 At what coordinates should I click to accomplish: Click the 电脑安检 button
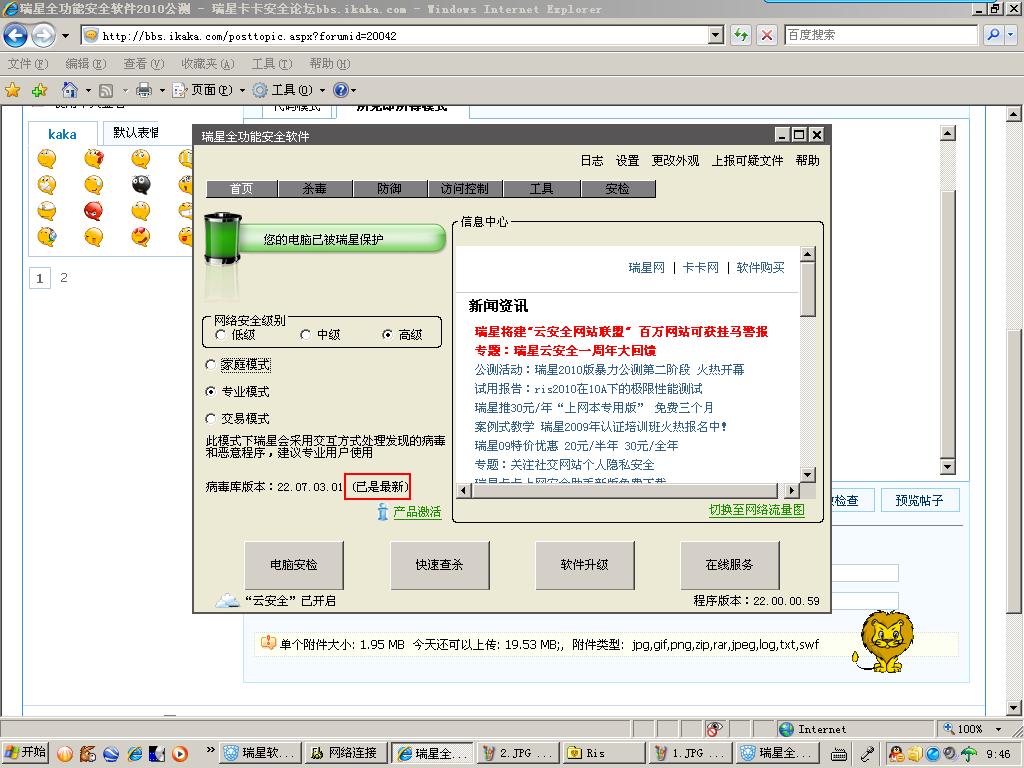(x=294, y=565)
